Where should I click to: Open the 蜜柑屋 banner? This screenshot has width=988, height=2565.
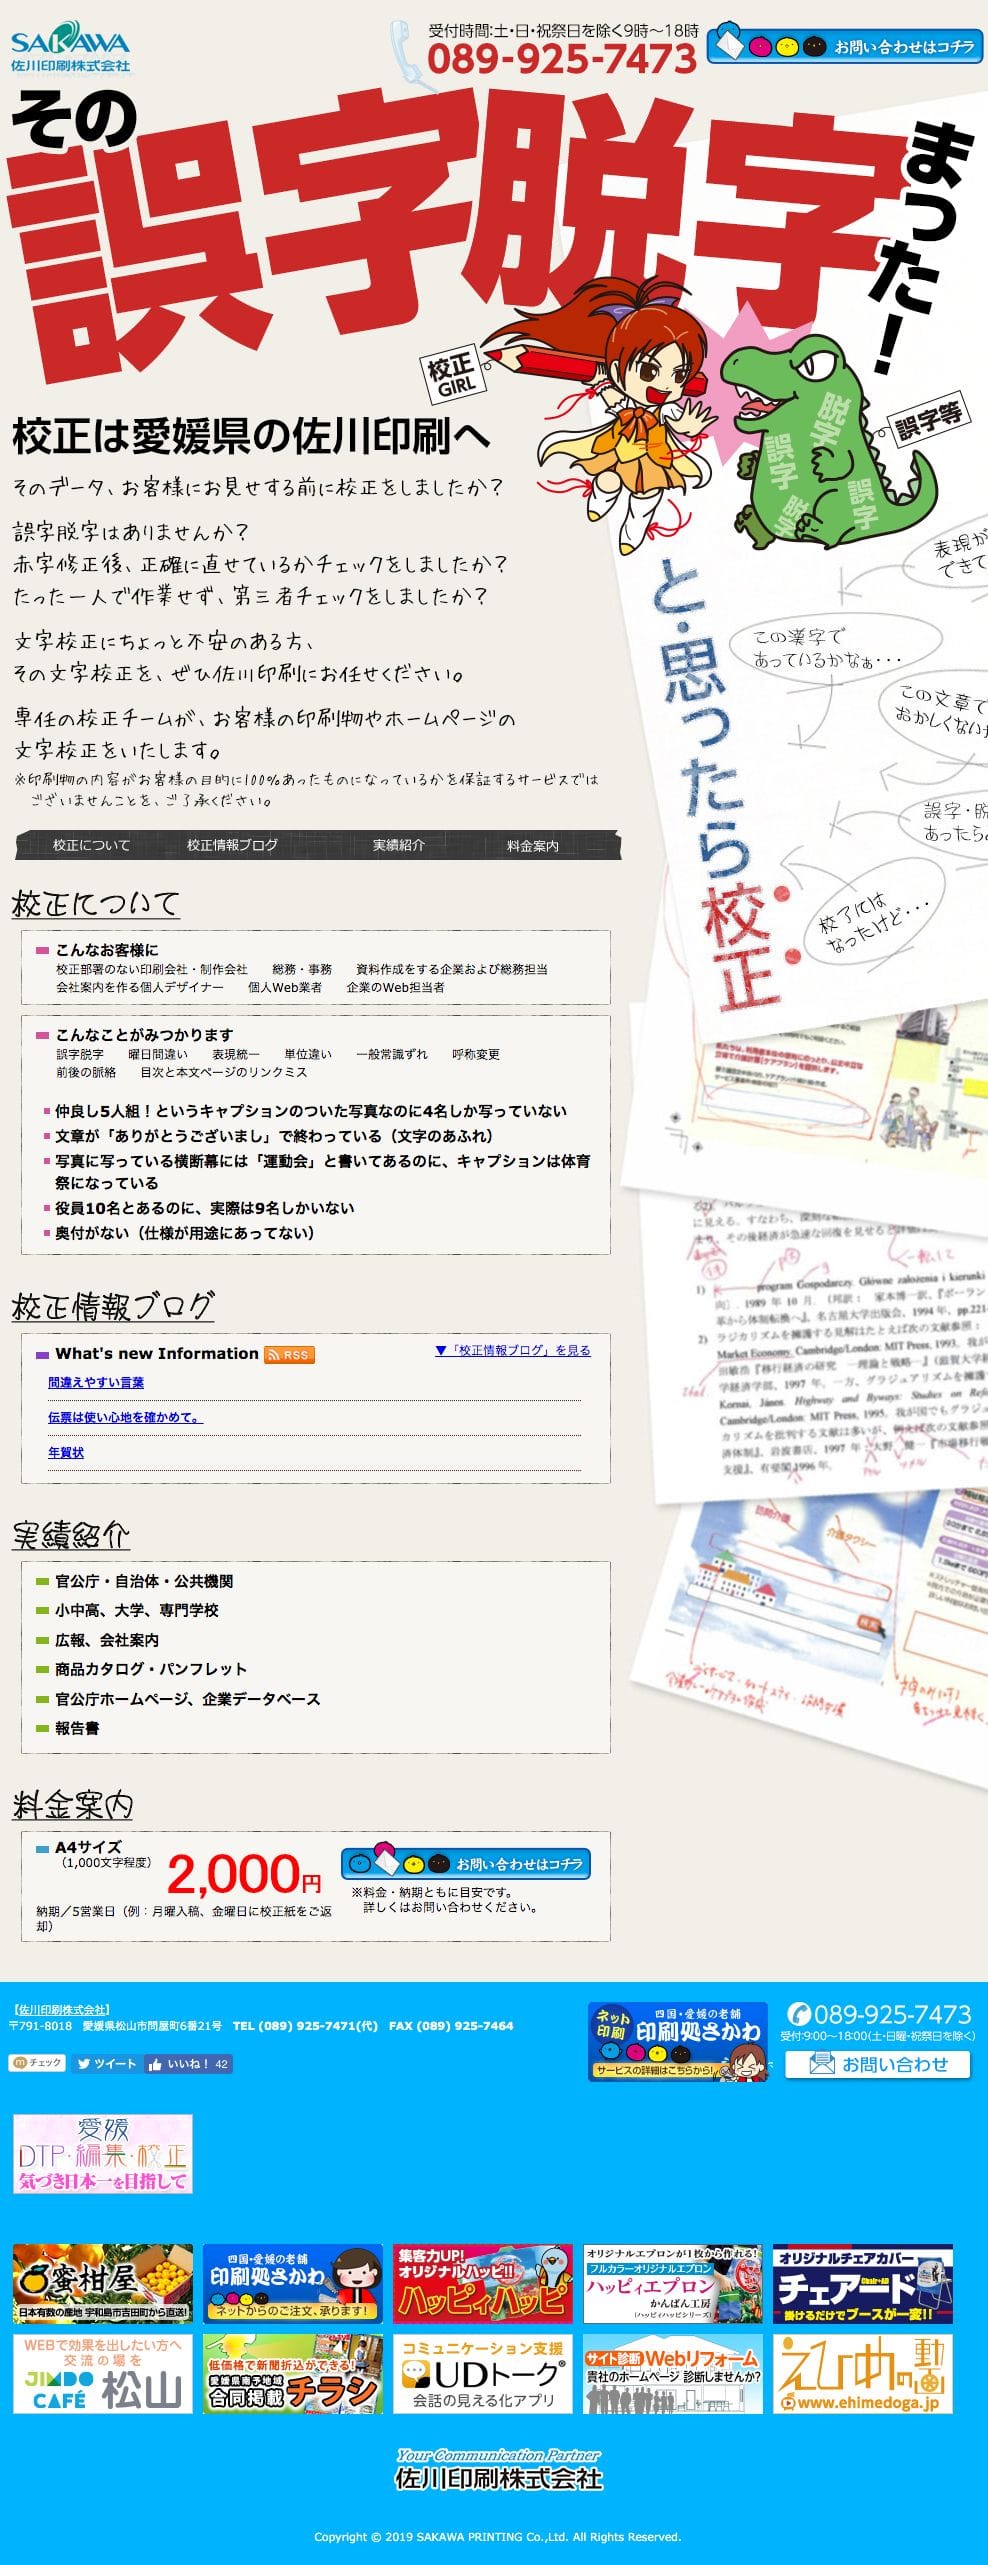(x=102, y=2283)
